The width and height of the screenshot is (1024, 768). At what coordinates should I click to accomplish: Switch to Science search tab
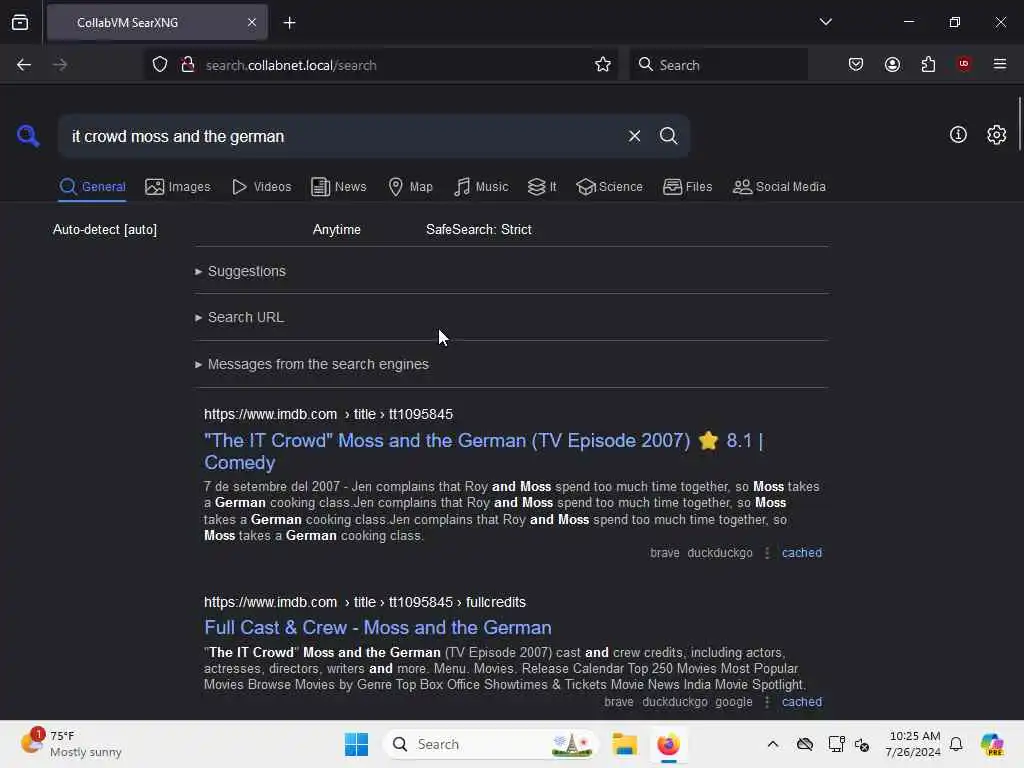coord(609,187)
